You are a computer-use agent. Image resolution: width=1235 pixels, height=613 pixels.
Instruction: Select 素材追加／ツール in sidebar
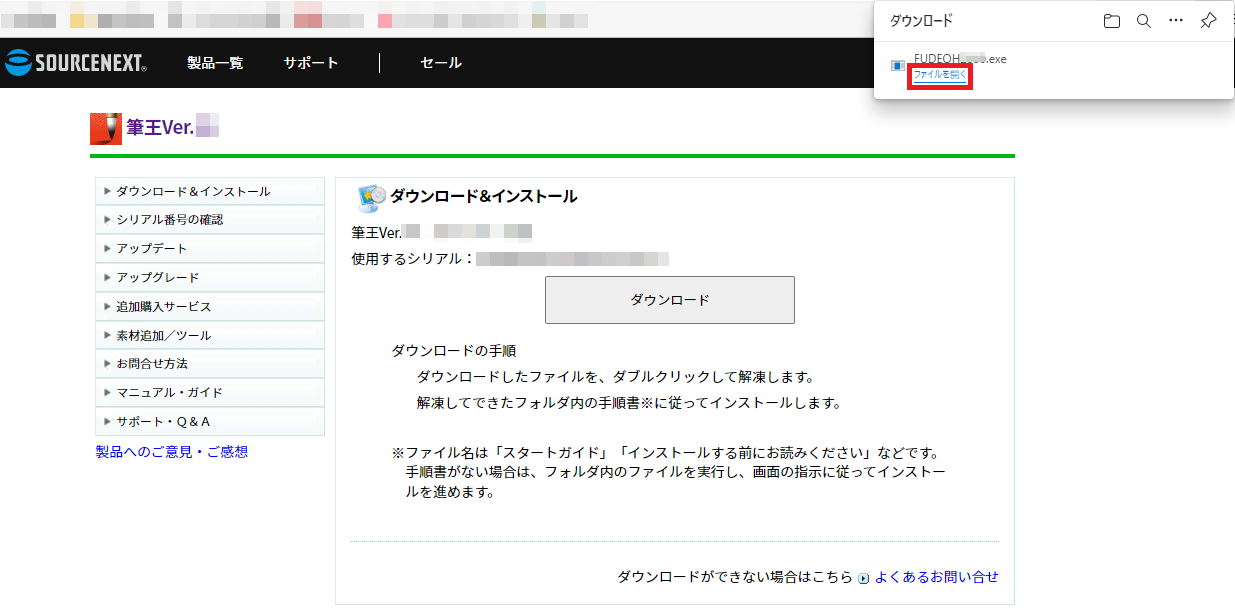(210, 335)
